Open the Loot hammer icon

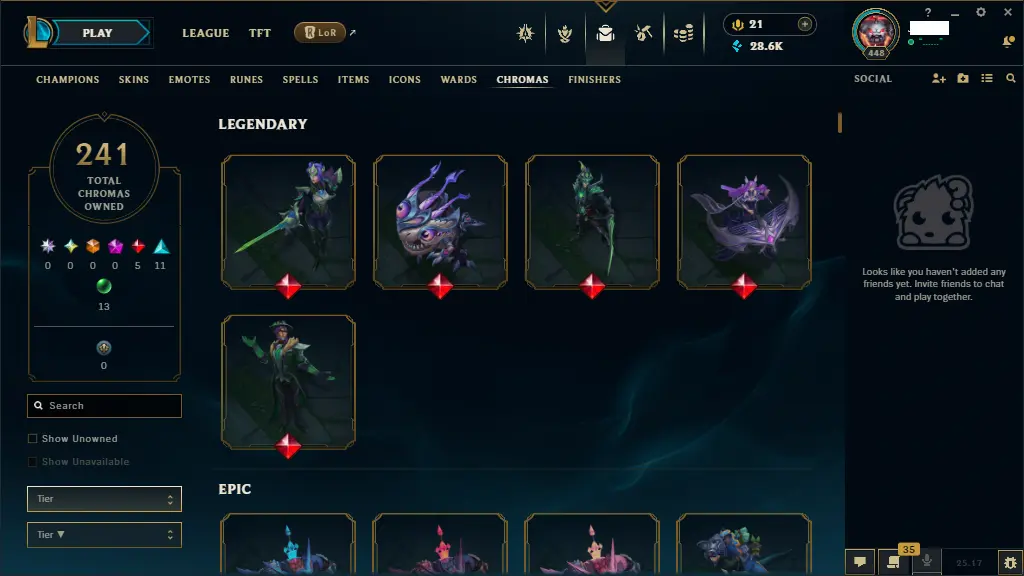click(x=643, y=33)
